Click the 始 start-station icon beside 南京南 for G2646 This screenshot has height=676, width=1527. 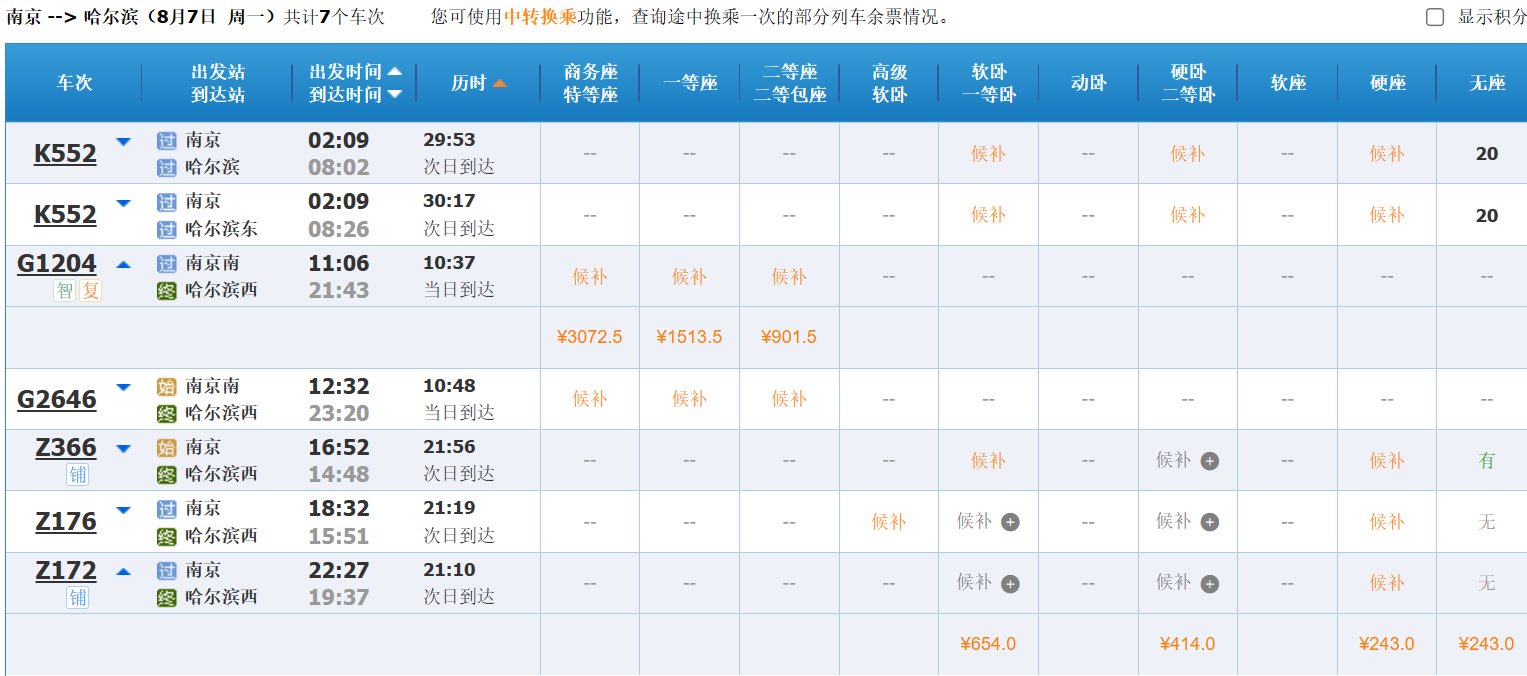pos(168,387)
